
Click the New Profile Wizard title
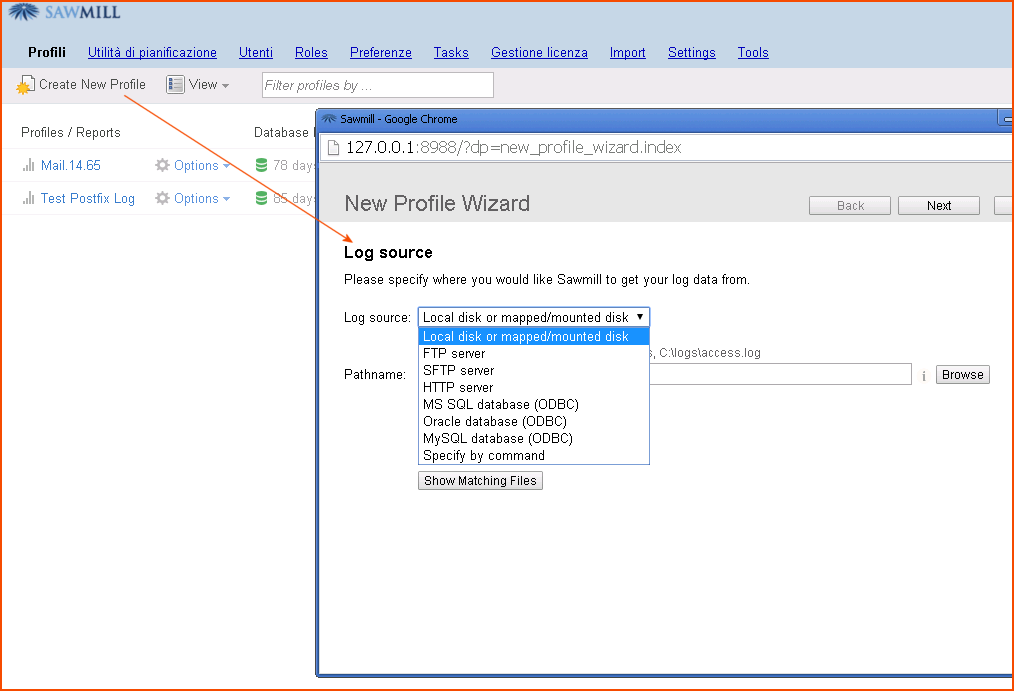coord(437,204)
